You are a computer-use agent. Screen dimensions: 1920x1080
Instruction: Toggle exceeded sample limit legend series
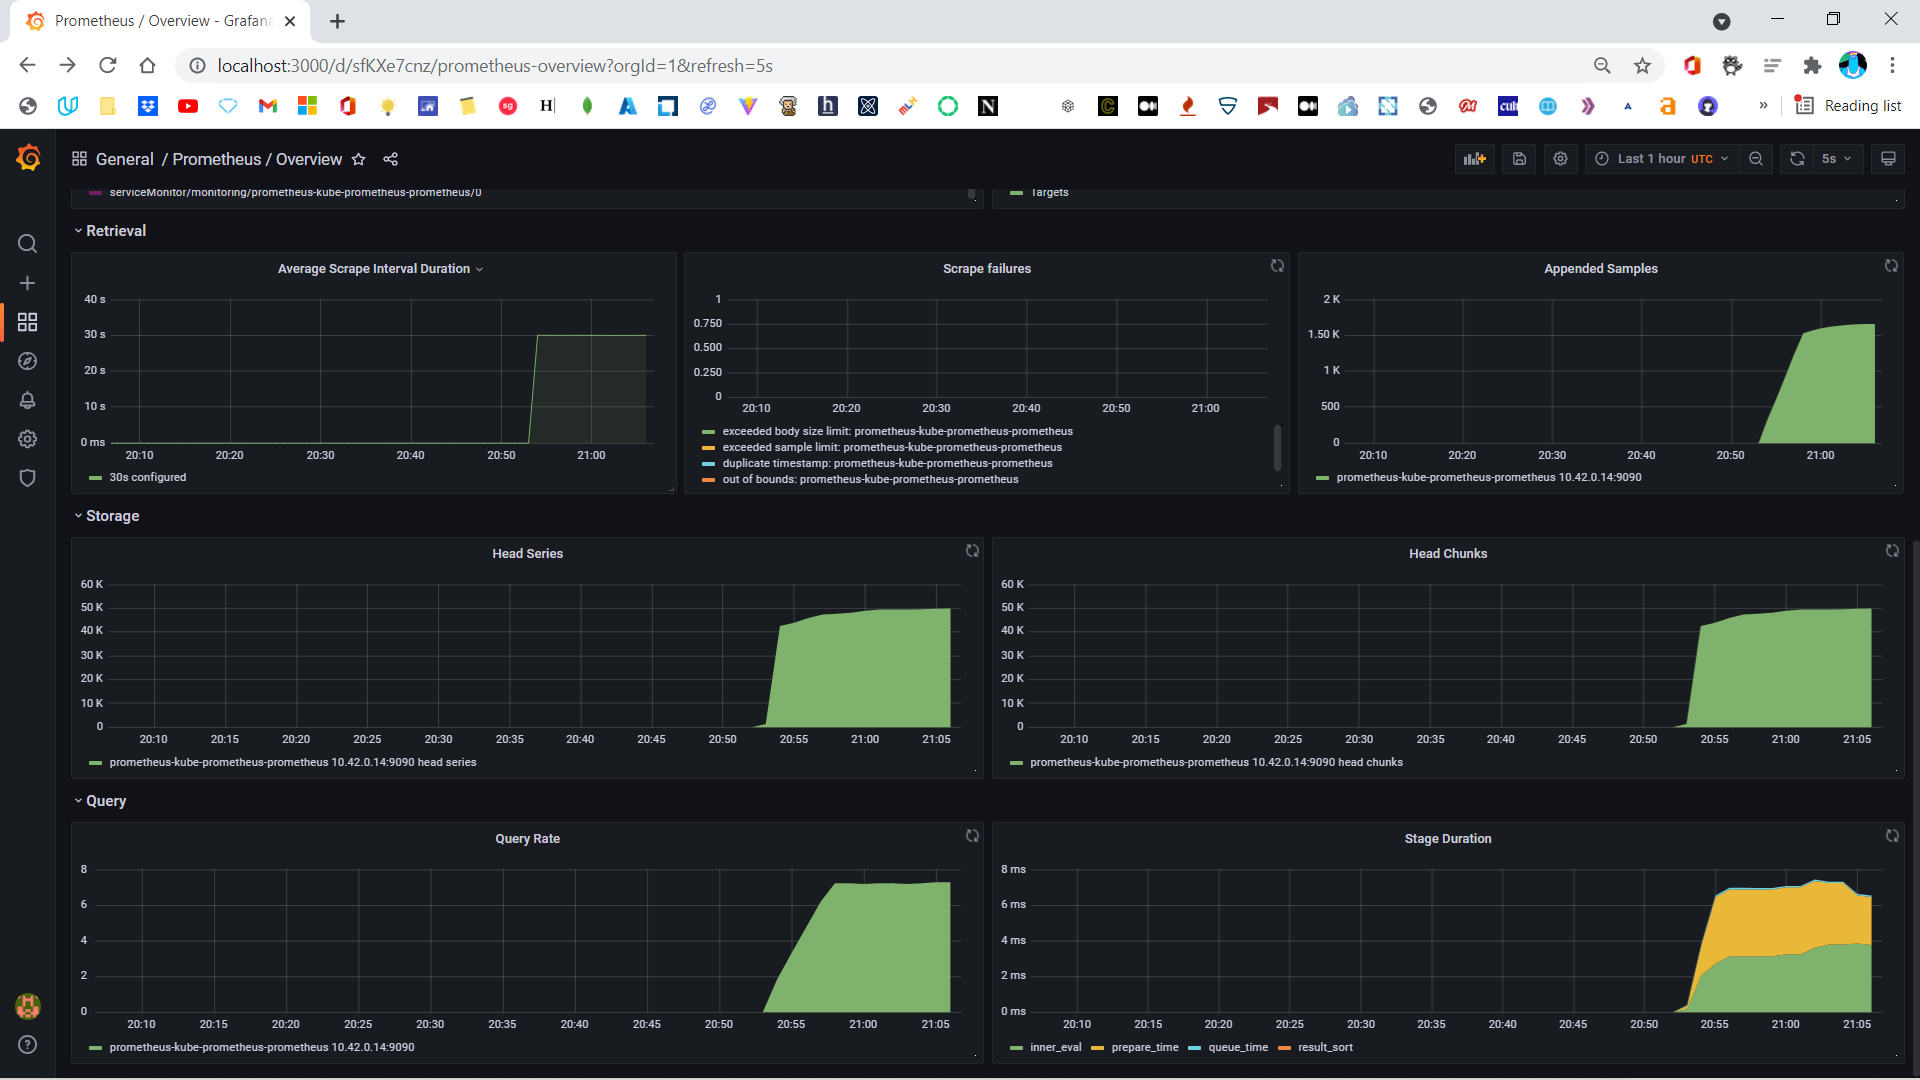pos(892,448)
